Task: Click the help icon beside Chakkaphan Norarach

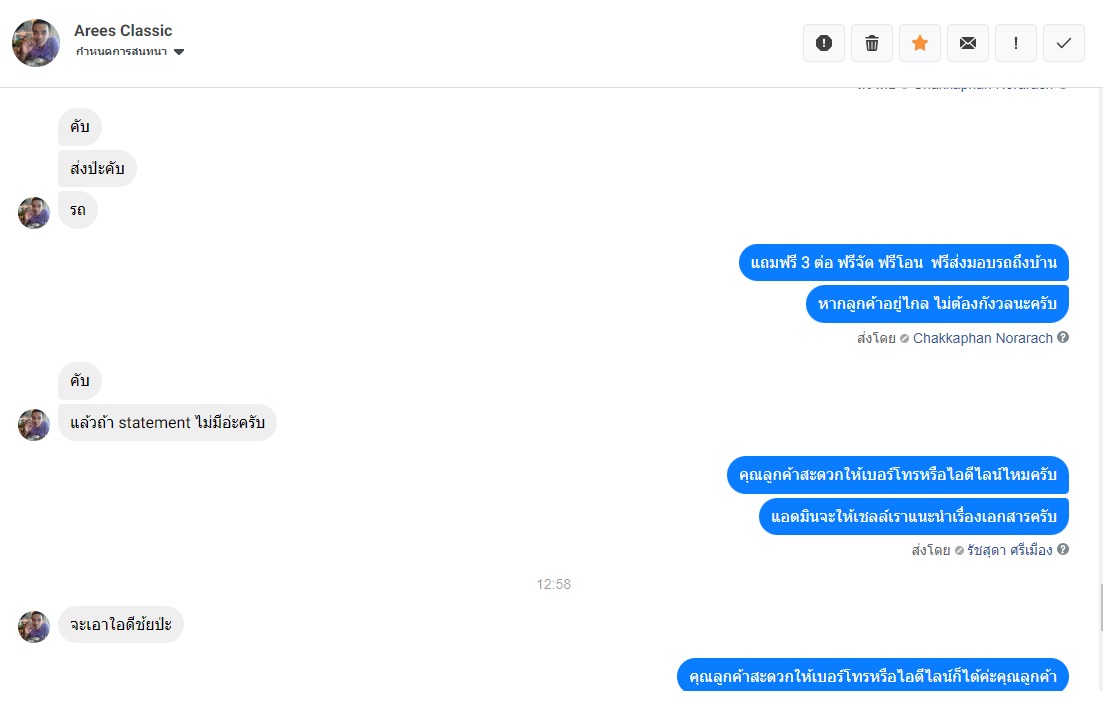Action: 1063,337
